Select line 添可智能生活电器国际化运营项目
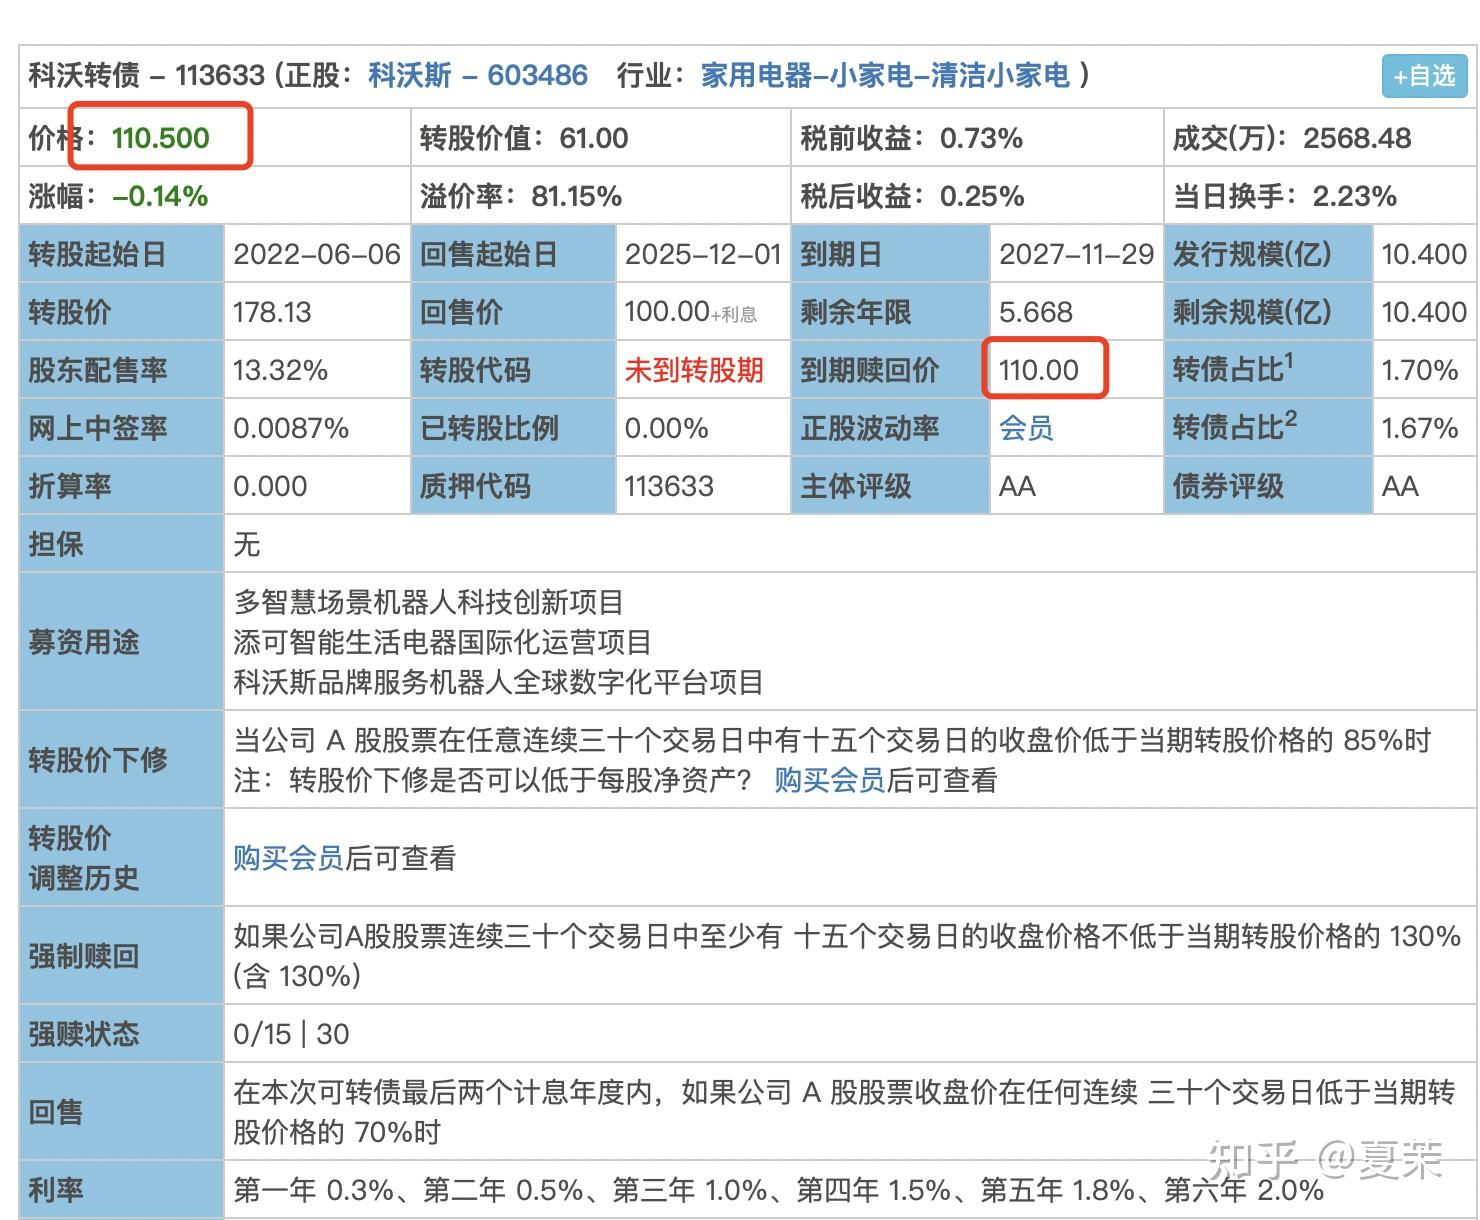 (x=442, y=642)
